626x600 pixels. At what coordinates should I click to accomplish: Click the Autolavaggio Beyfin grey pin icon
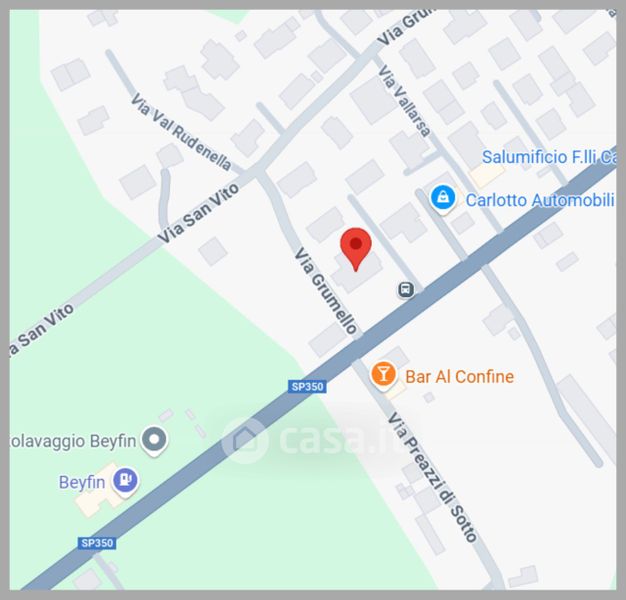tap(155, 440)
